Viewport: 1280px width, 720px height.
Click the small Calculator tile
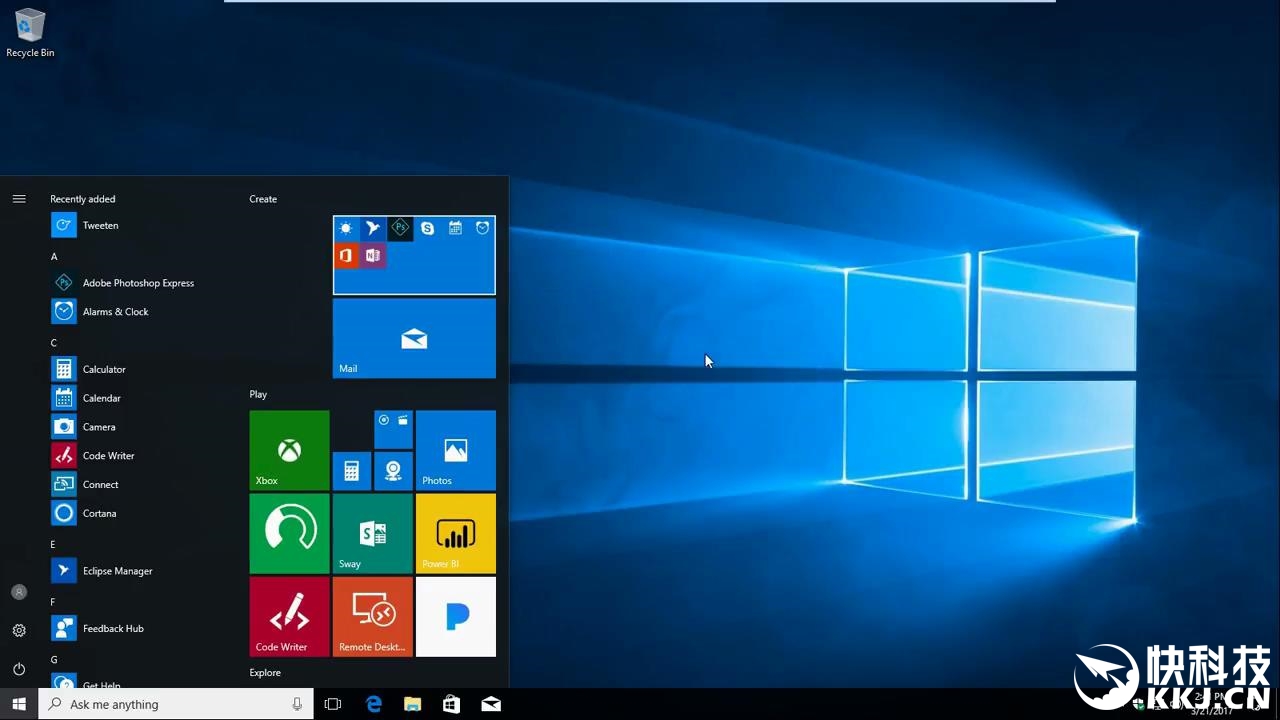click(352, 471)
